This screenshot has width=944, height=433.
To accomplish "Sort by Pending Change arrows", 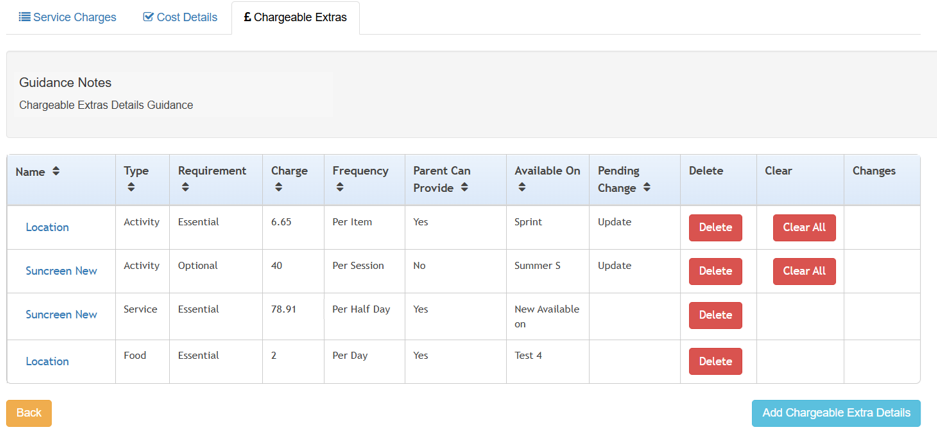I will (647, 188).
